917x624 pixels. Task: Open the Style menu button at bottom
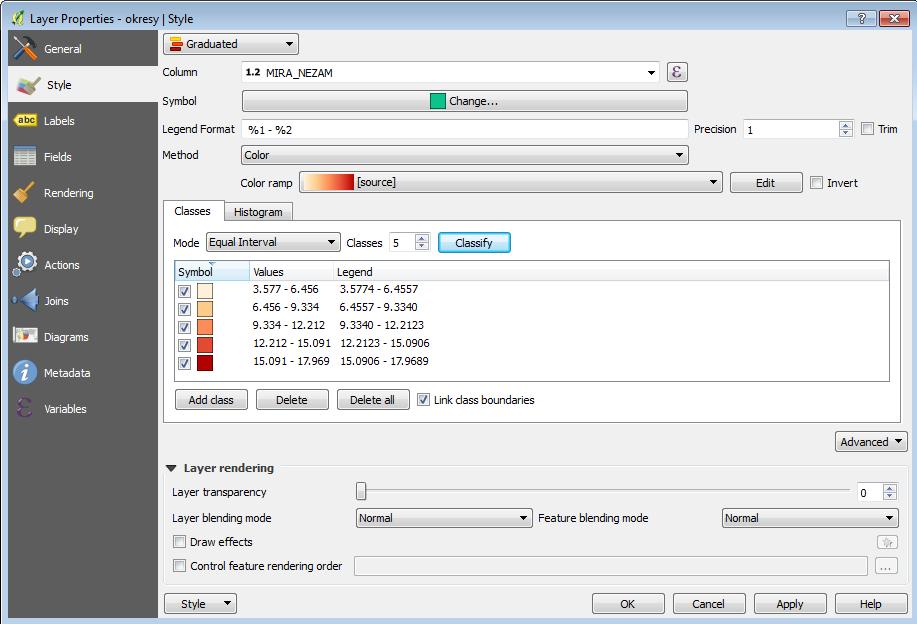200,604
